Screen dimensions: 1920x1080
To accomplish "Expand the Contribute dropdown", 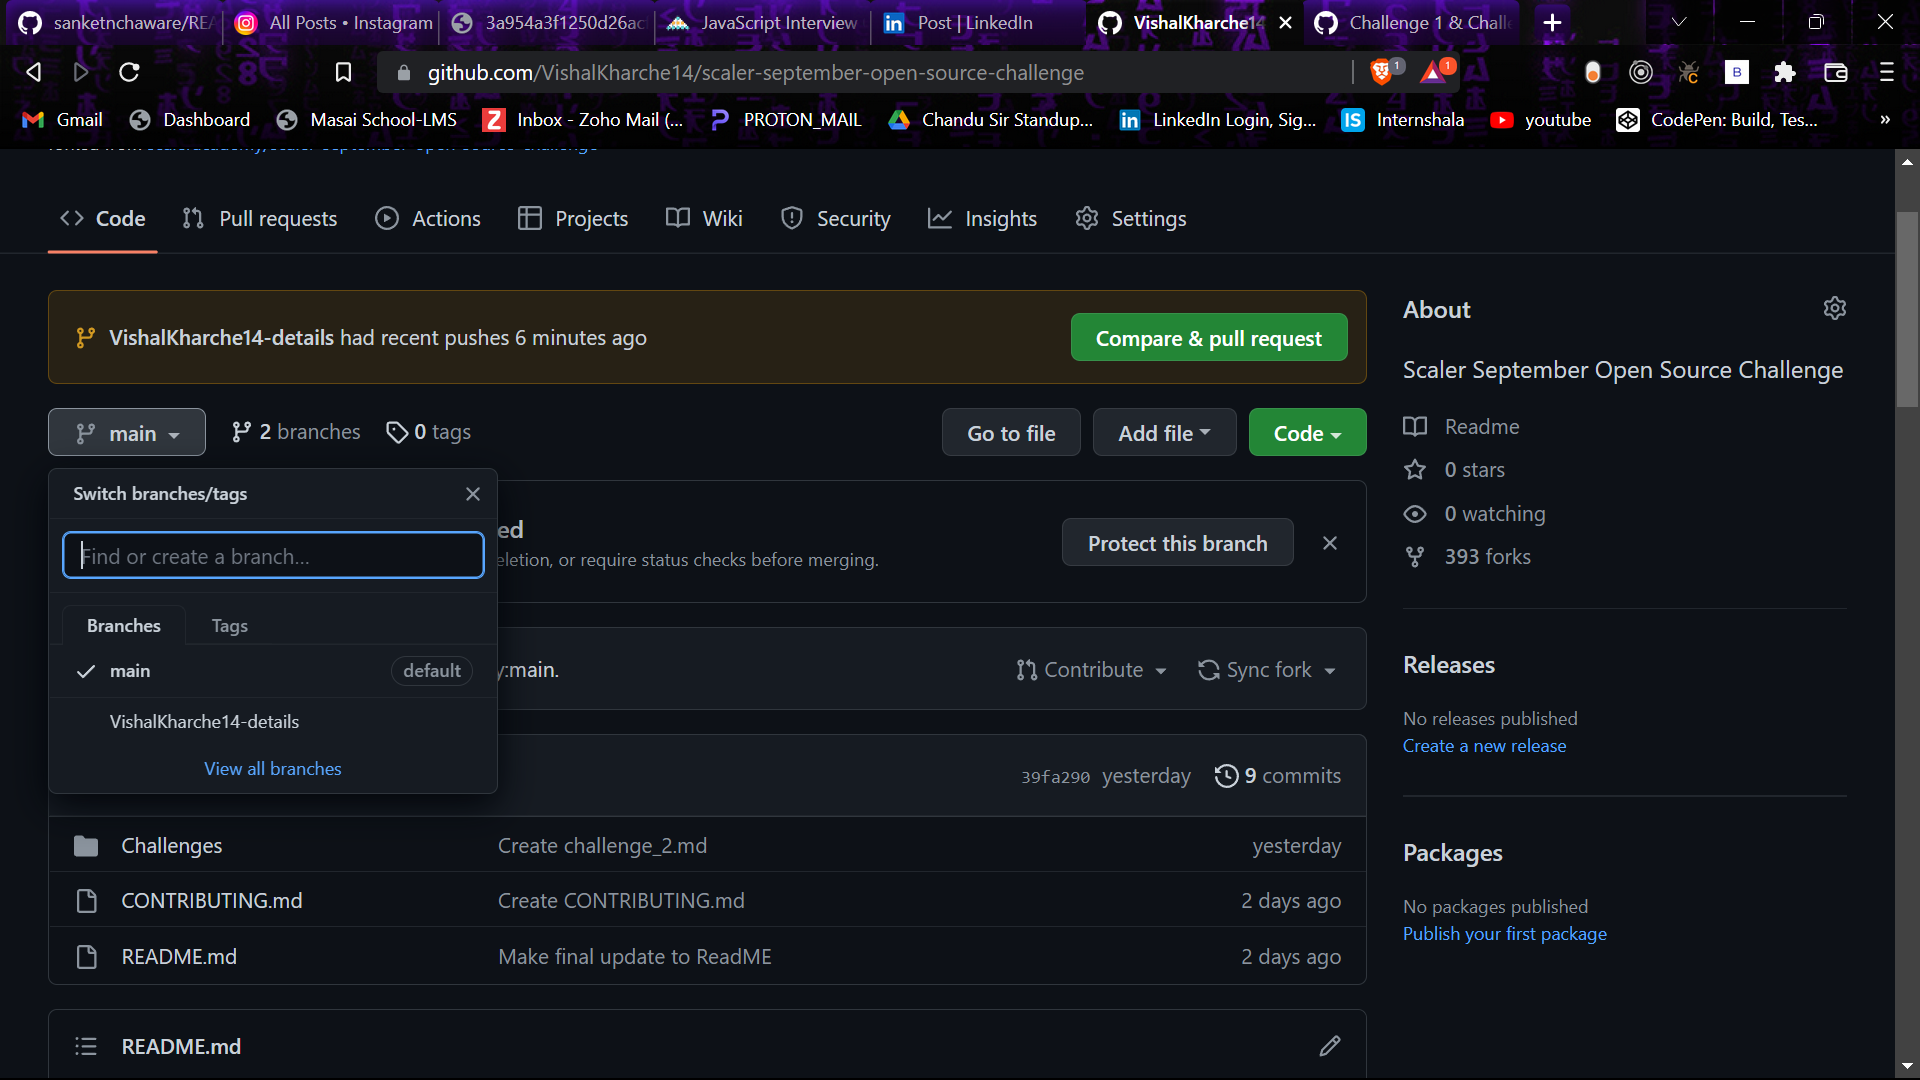I will [1091, 670].
